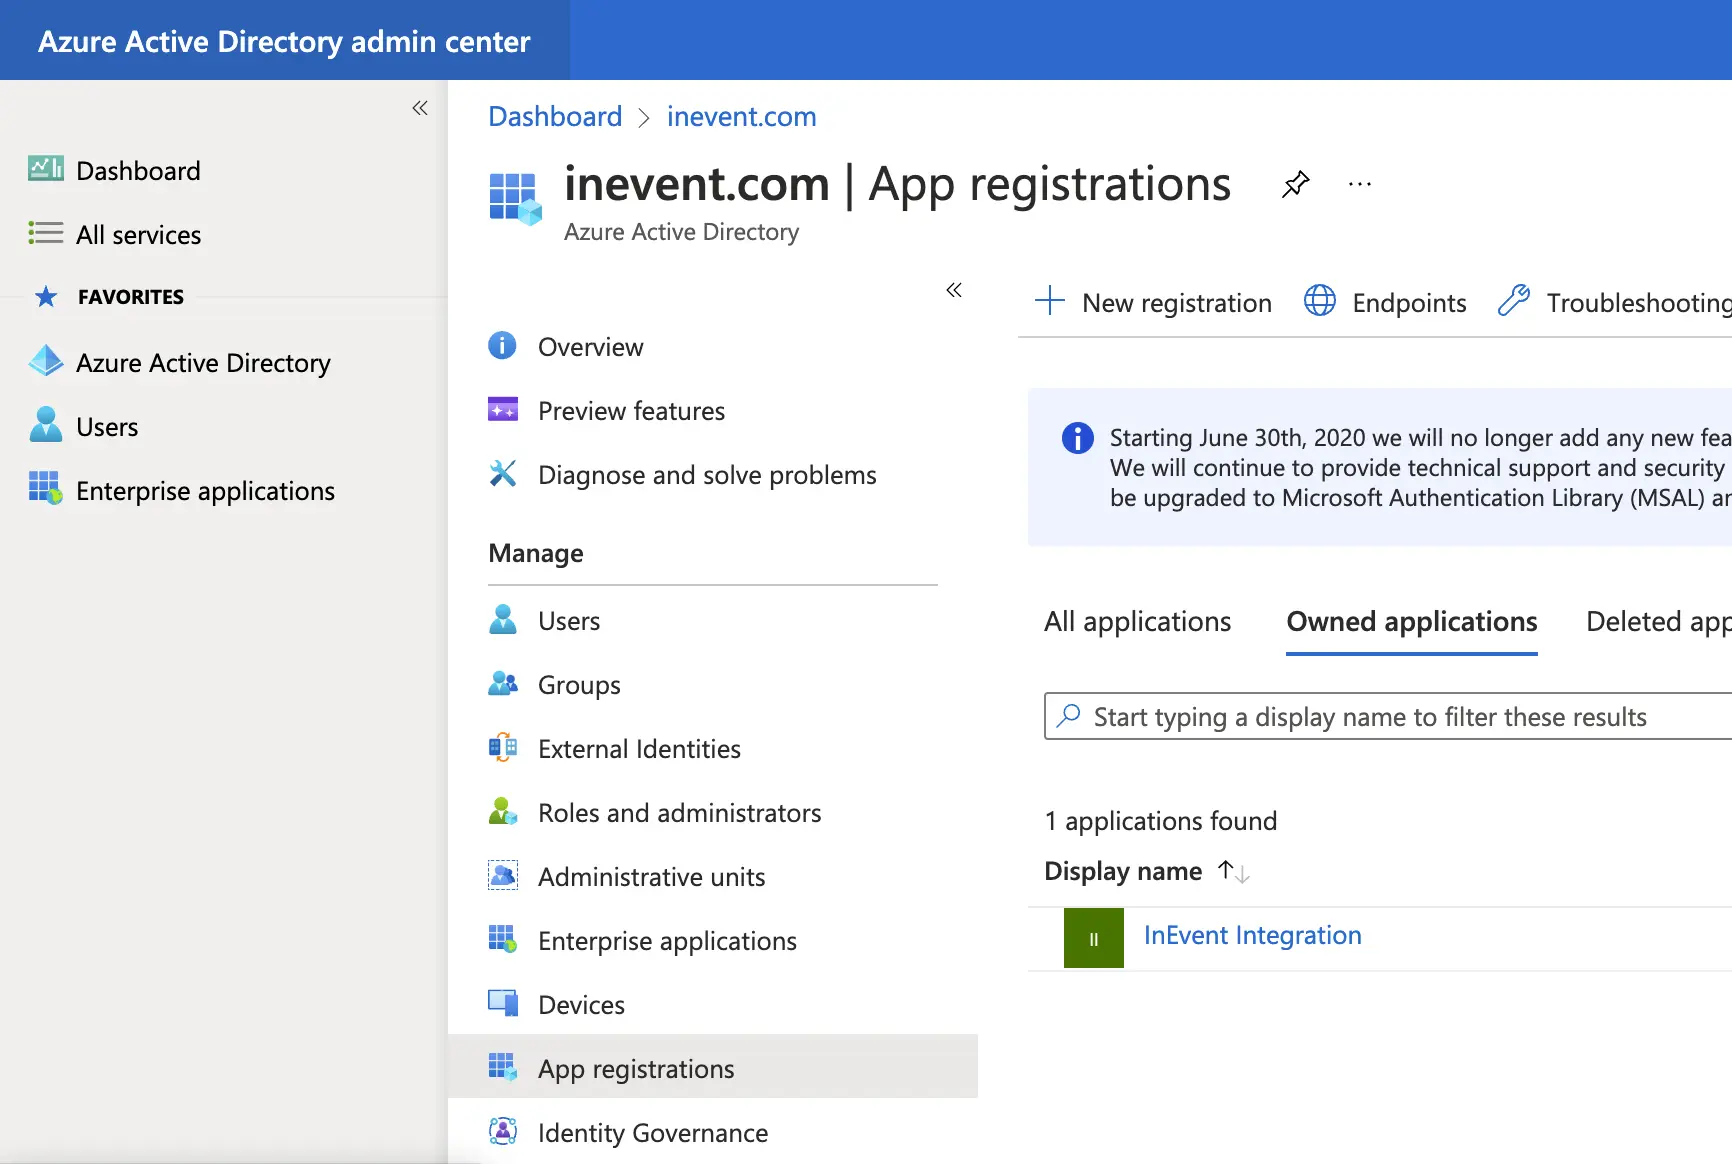Click the New registration plus icon

1049,300
